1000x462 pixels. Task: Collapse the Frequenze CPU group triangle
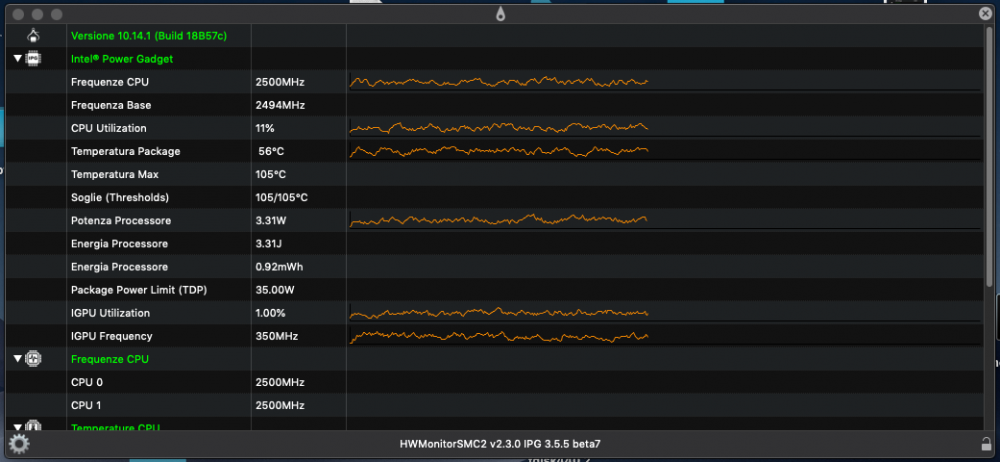[x=17, y=359]
